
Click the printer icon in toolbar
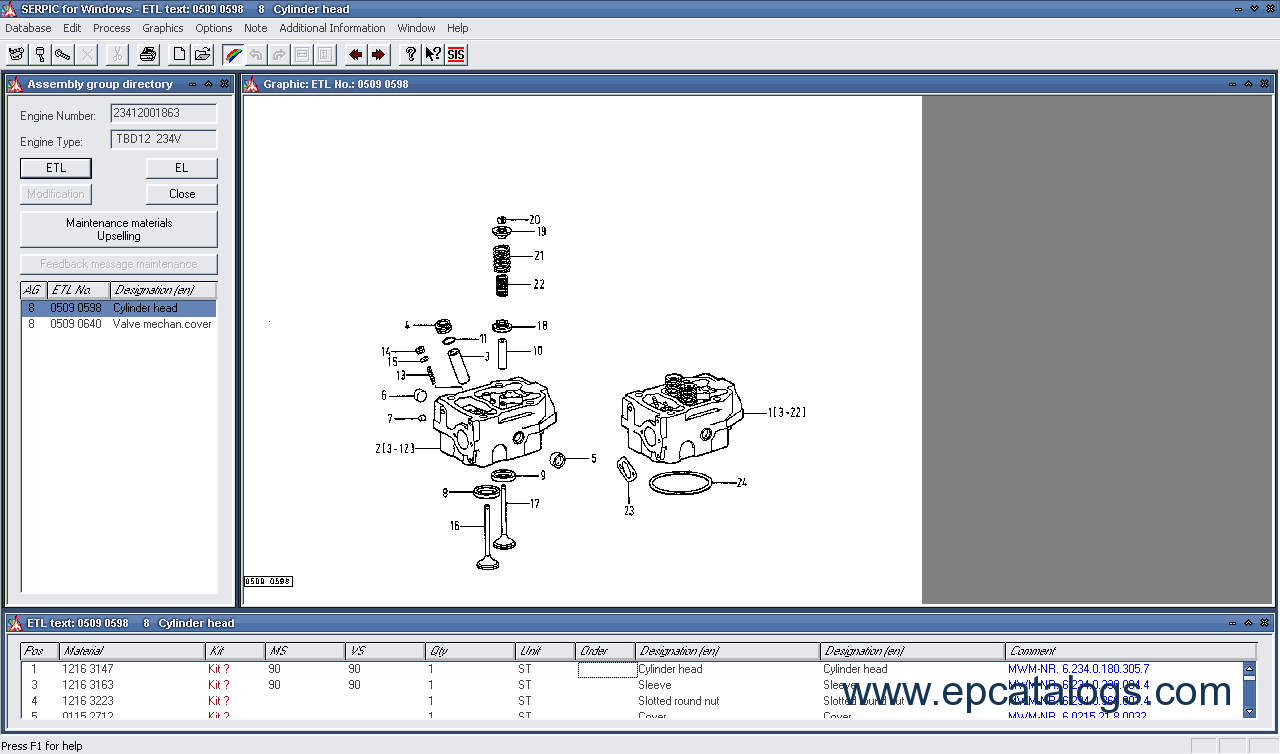click(148, 54)
